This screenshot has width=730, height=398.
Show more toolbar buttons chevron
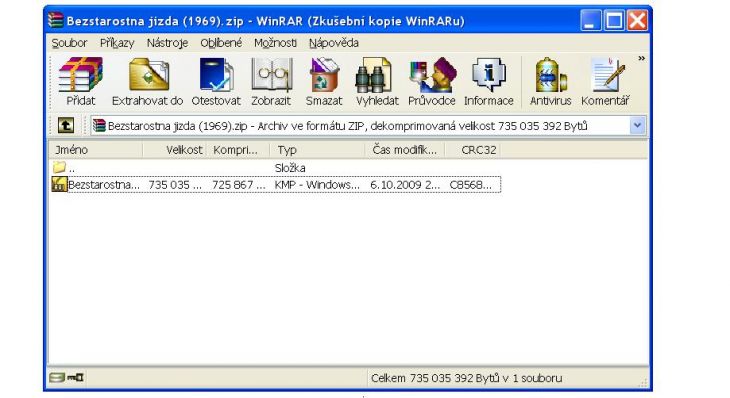click(642, 59)
